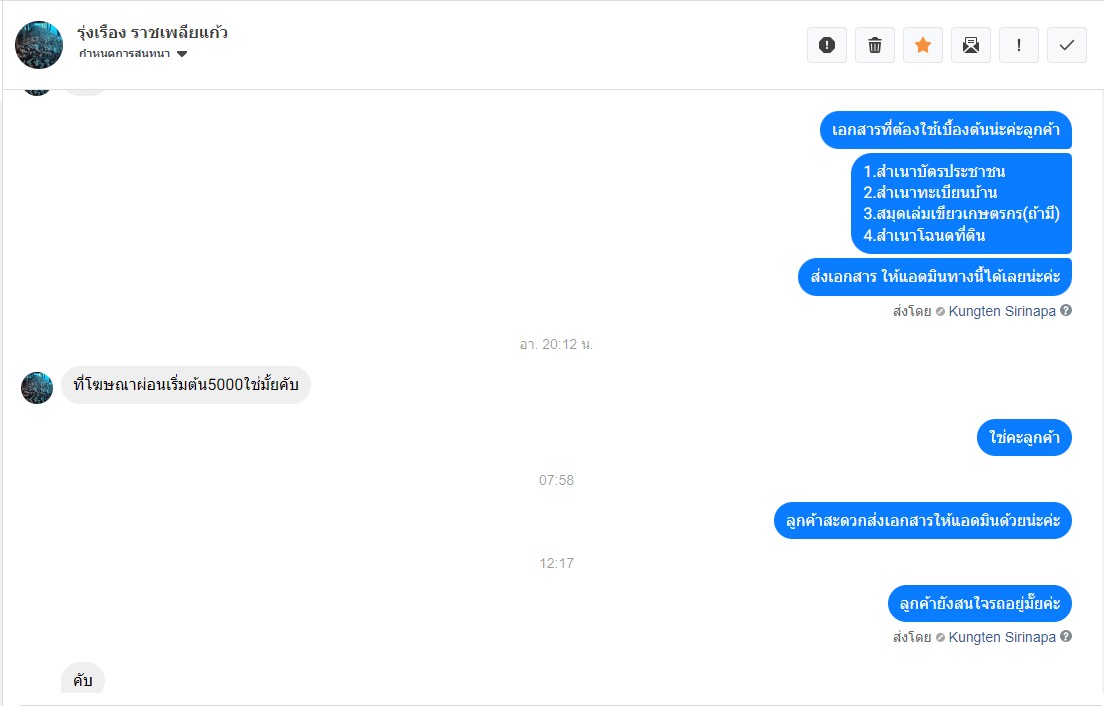The width and height of the screenshot is (1104, 706).
Task: Click the lower Kungten Sirinapa sender name
Action: 1002,637
